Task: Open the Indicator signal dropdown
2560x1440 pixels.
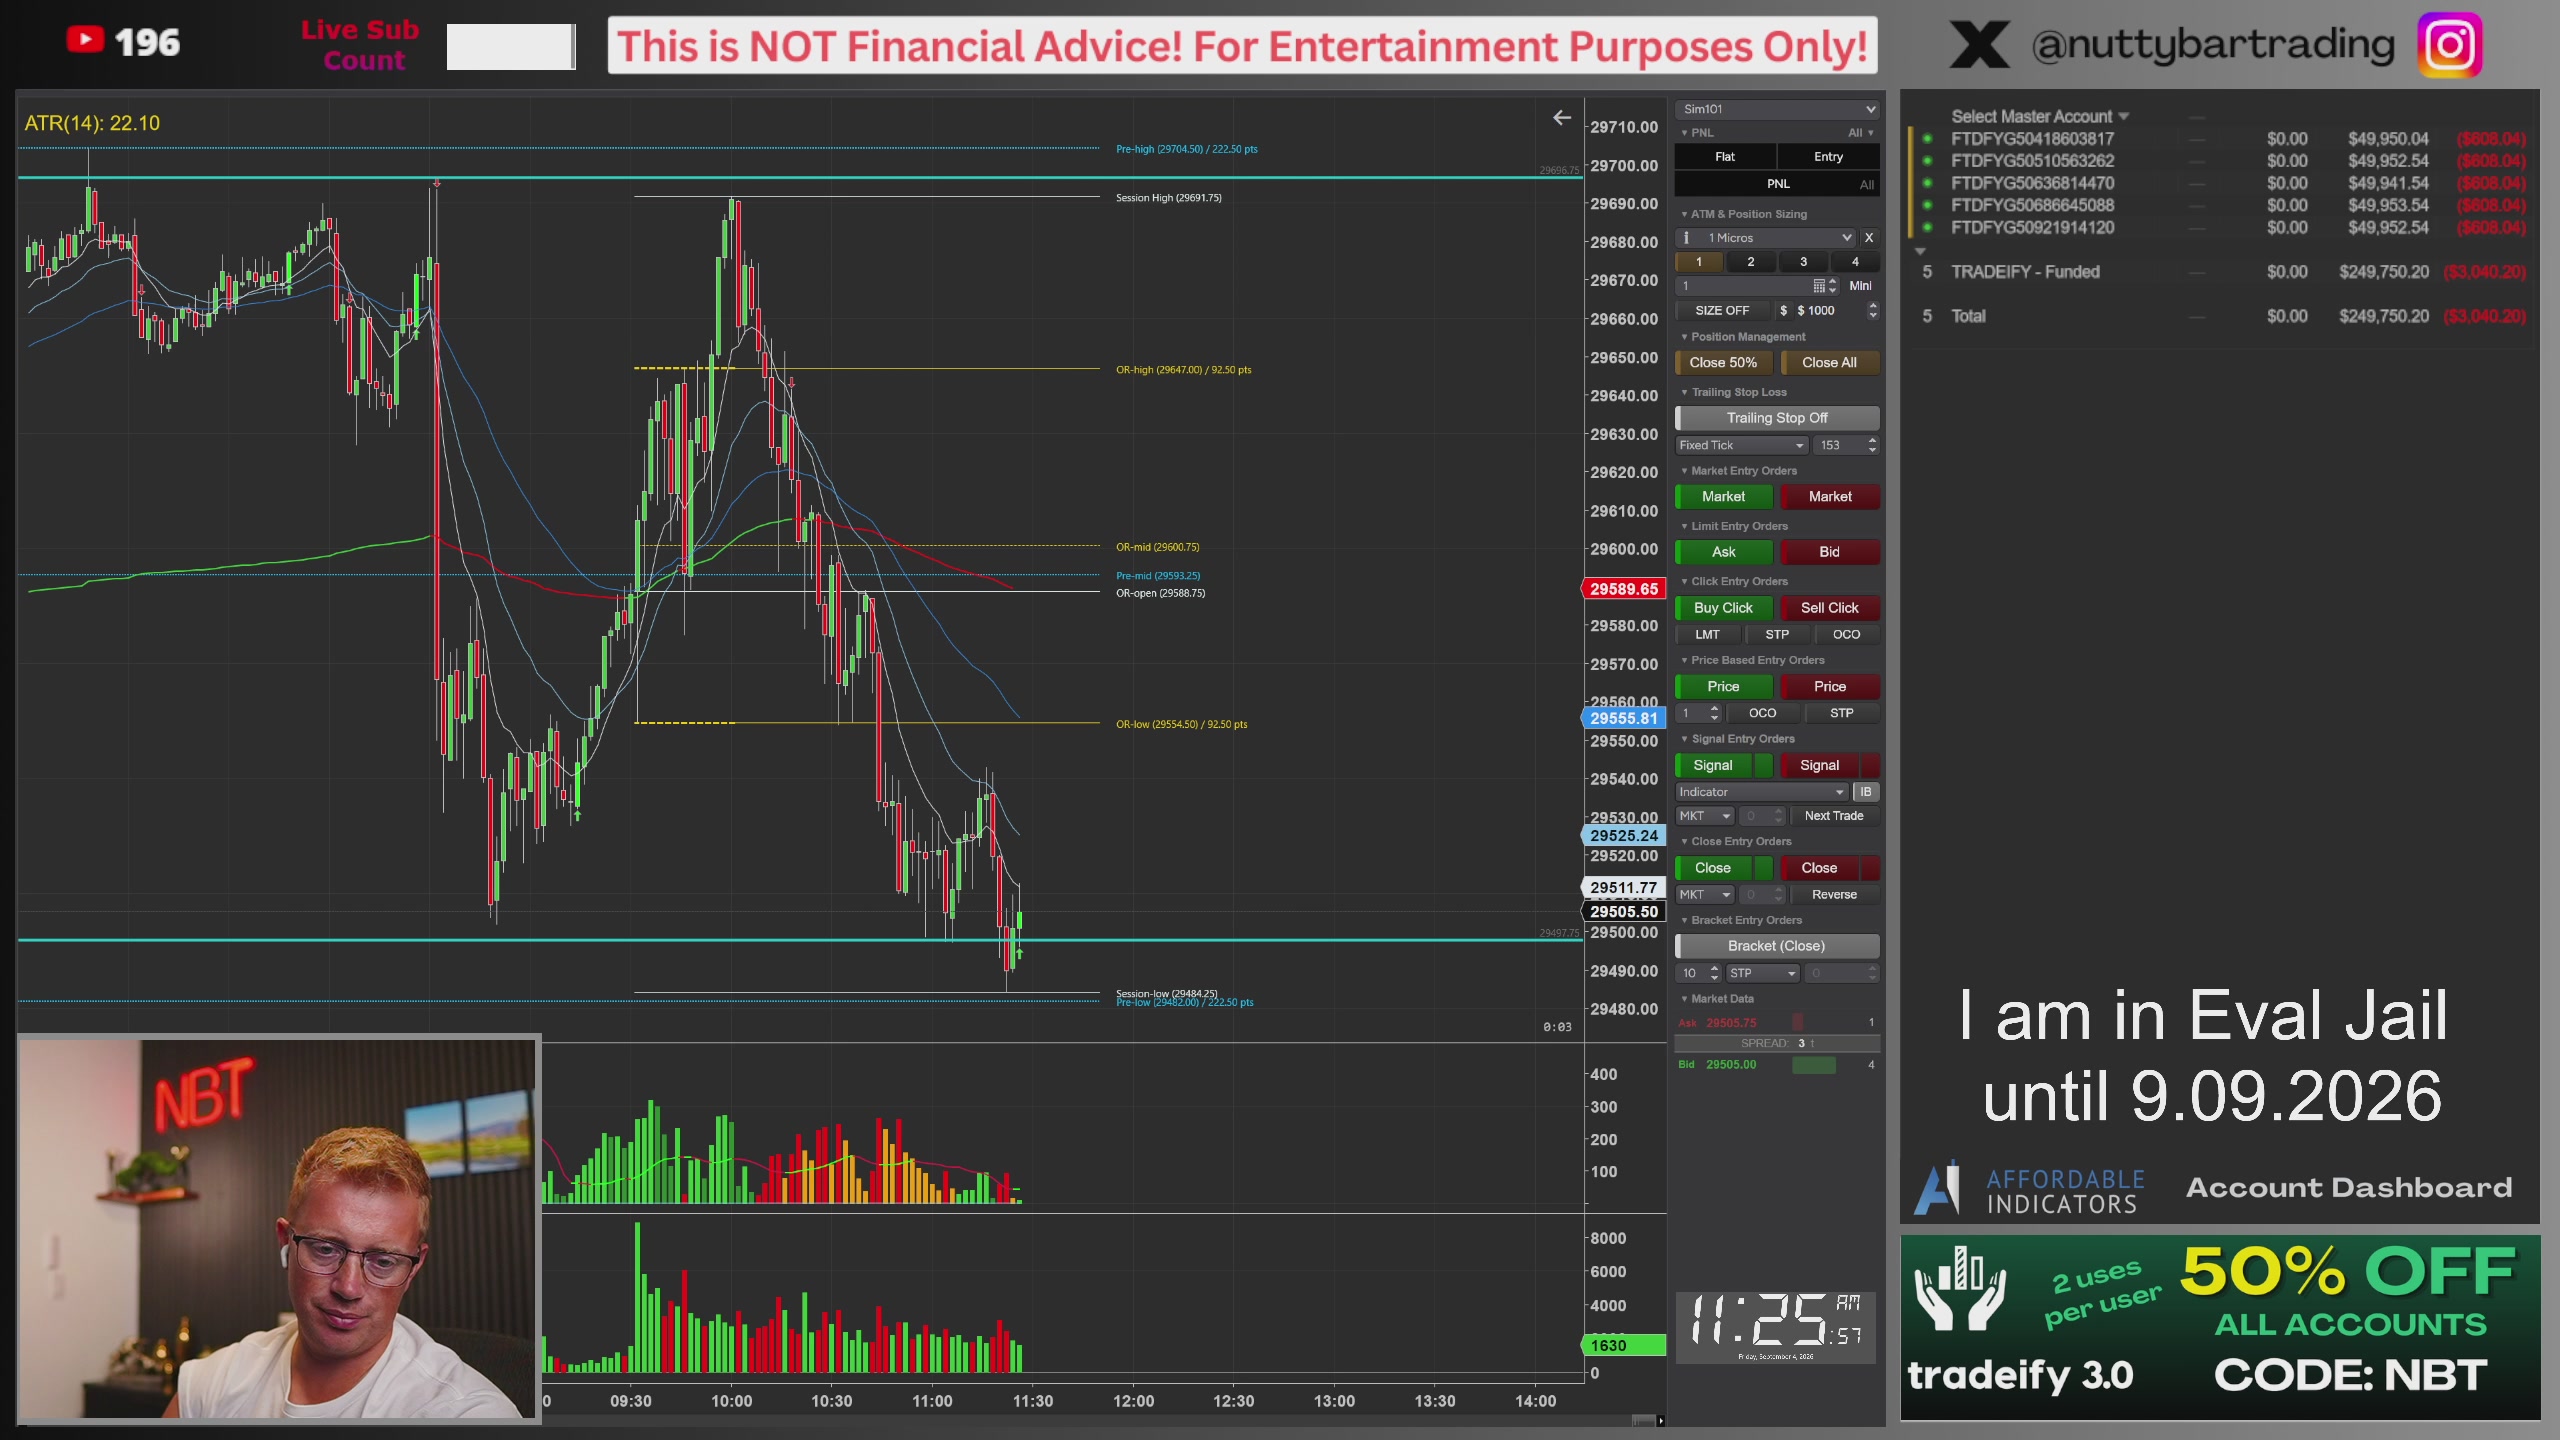Action: click(x=1762, y=792)
